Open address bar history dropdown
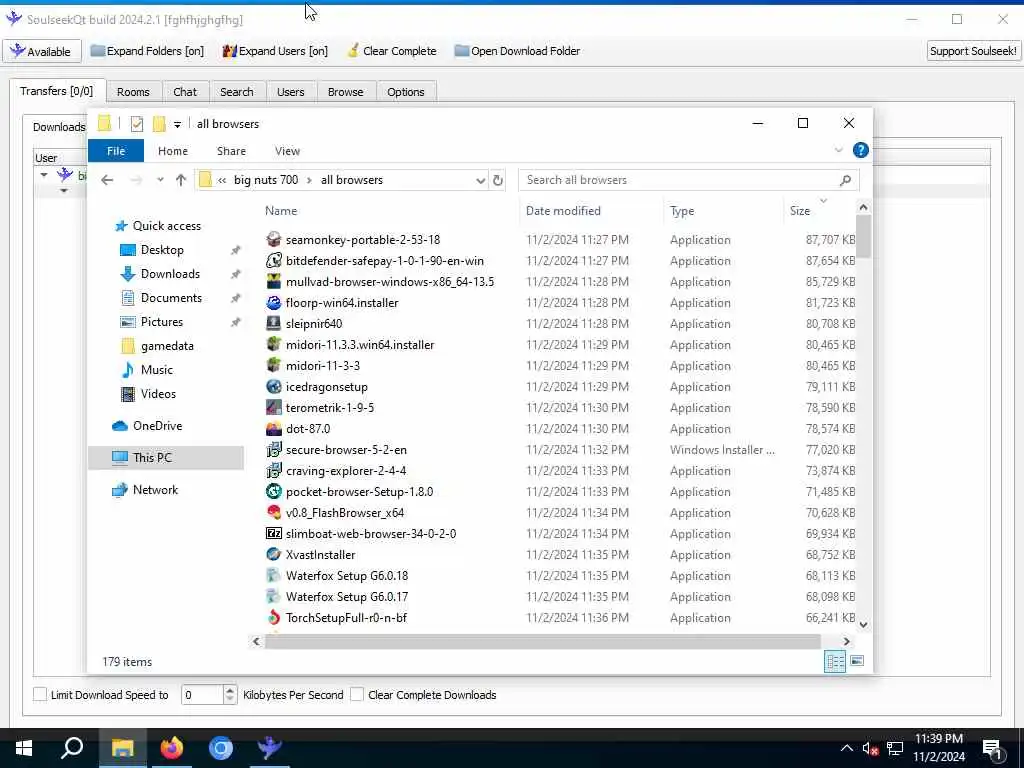This screenshot has height=768, width=1024. [480, 180]
